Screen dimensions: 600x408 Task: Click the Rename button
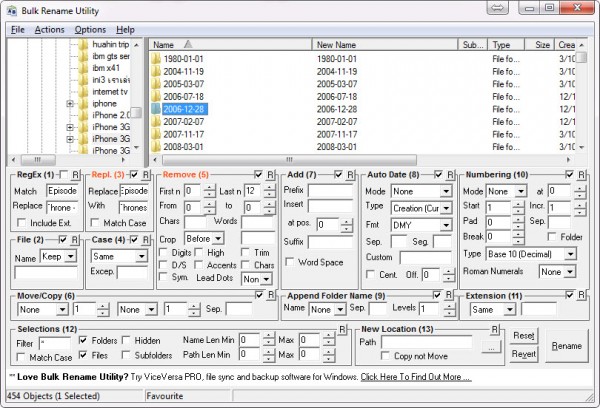pyautogui.click(x=565, y=346)
